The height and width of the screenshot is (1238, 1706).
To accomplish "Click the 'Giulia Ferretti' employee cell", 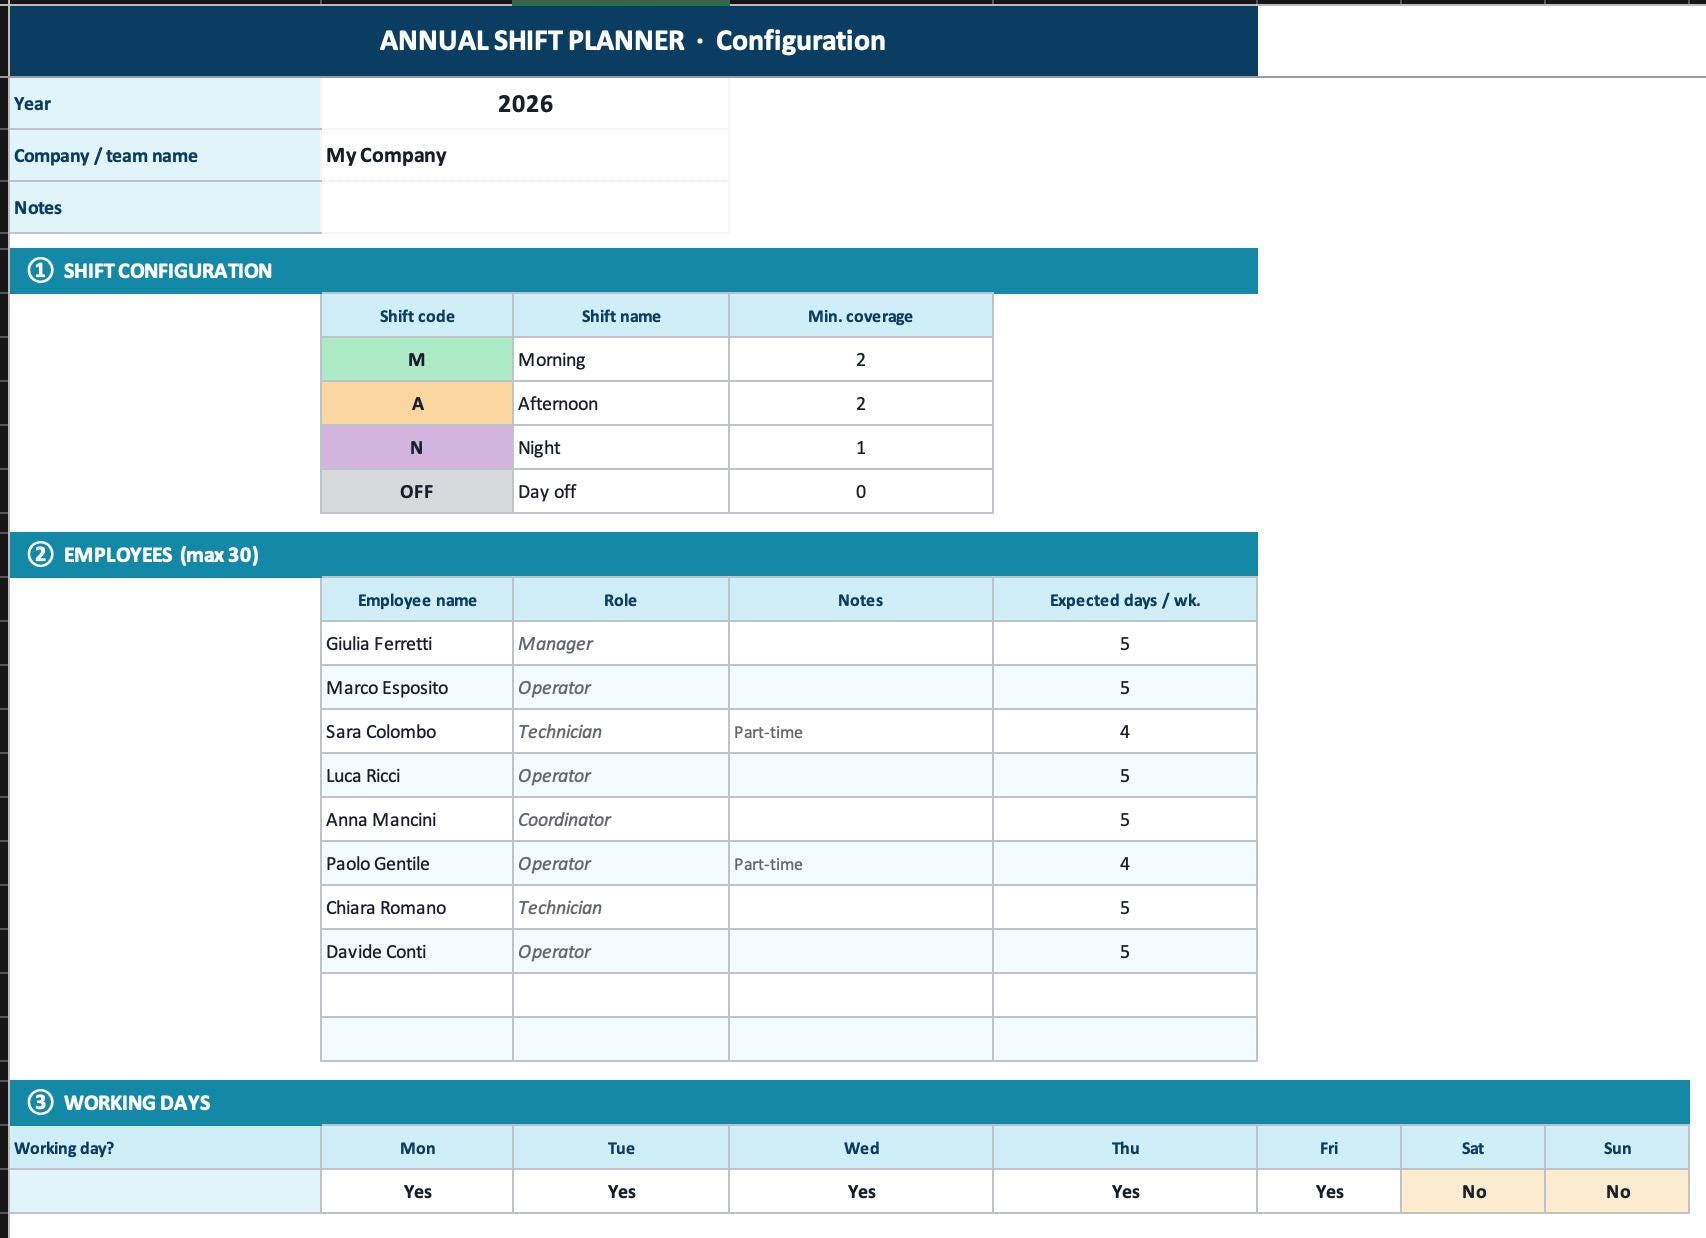I will [417, 644].
